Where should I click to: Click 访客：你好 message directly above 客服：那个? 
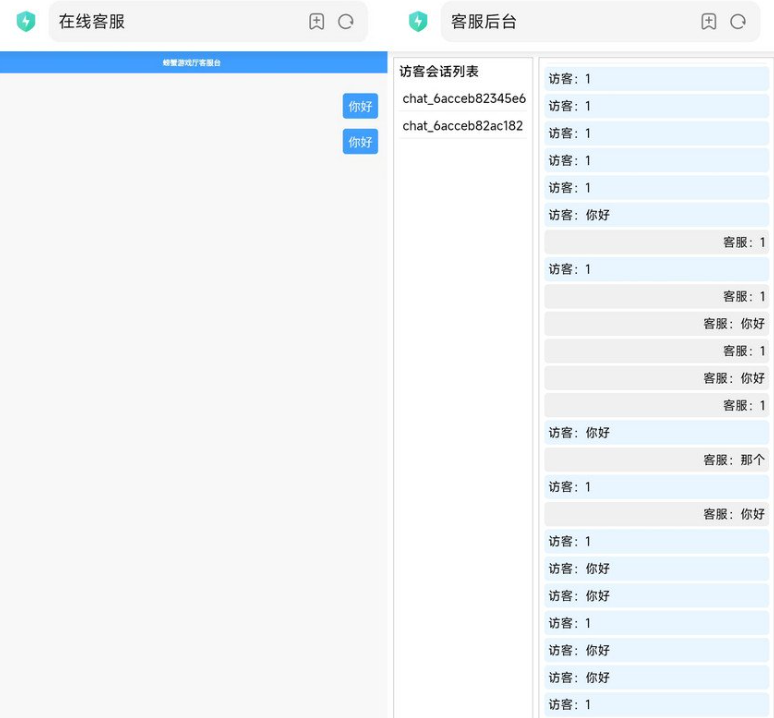657,433
